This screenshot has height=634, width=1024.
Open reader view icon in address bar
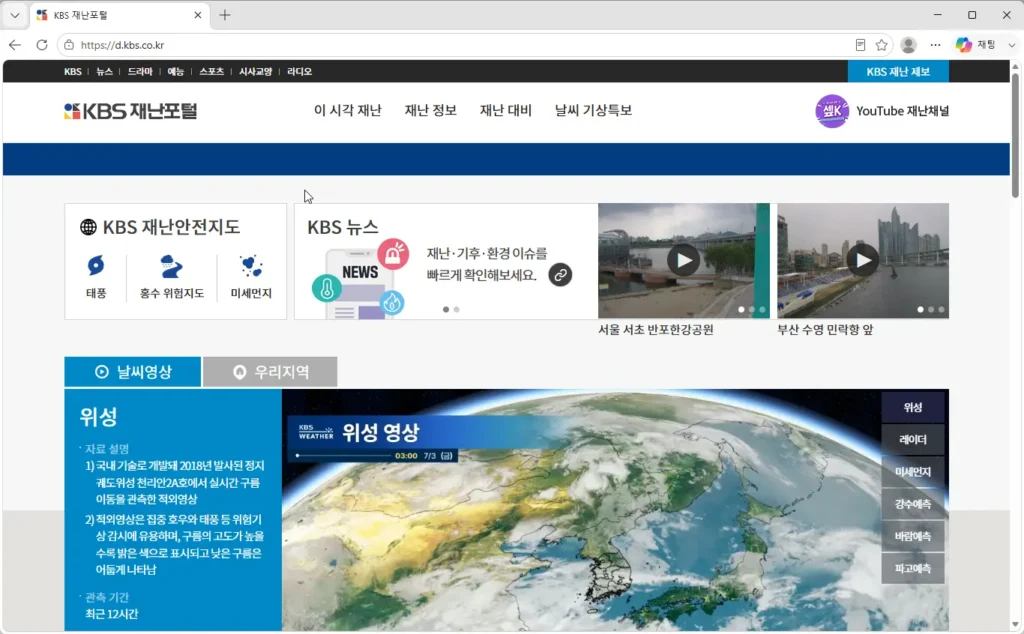tap(860, 45)
